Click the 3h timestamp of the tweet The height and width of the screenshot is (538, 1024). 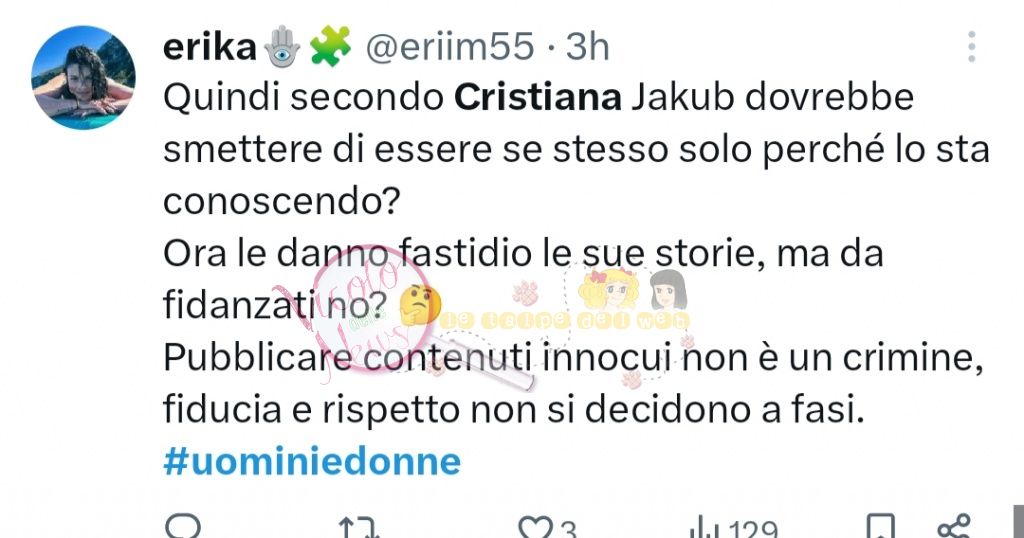(588, 46)
